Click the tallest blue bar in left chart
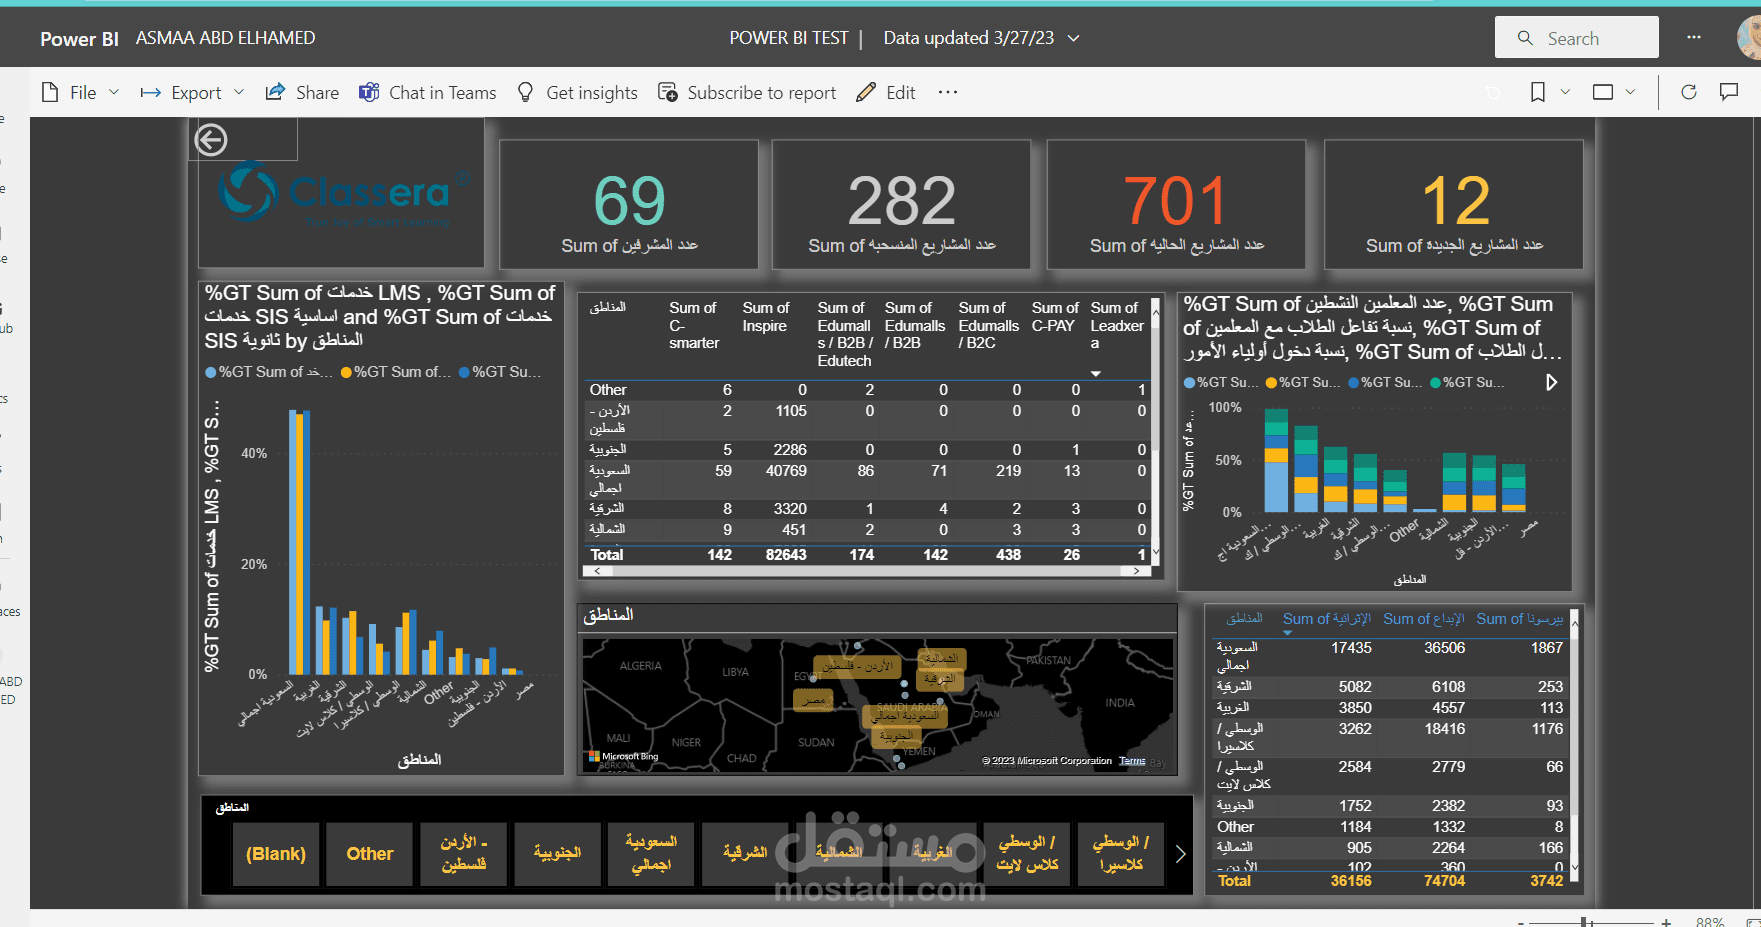This screenshot has width=1761, height=927. (x=293, y=542)
